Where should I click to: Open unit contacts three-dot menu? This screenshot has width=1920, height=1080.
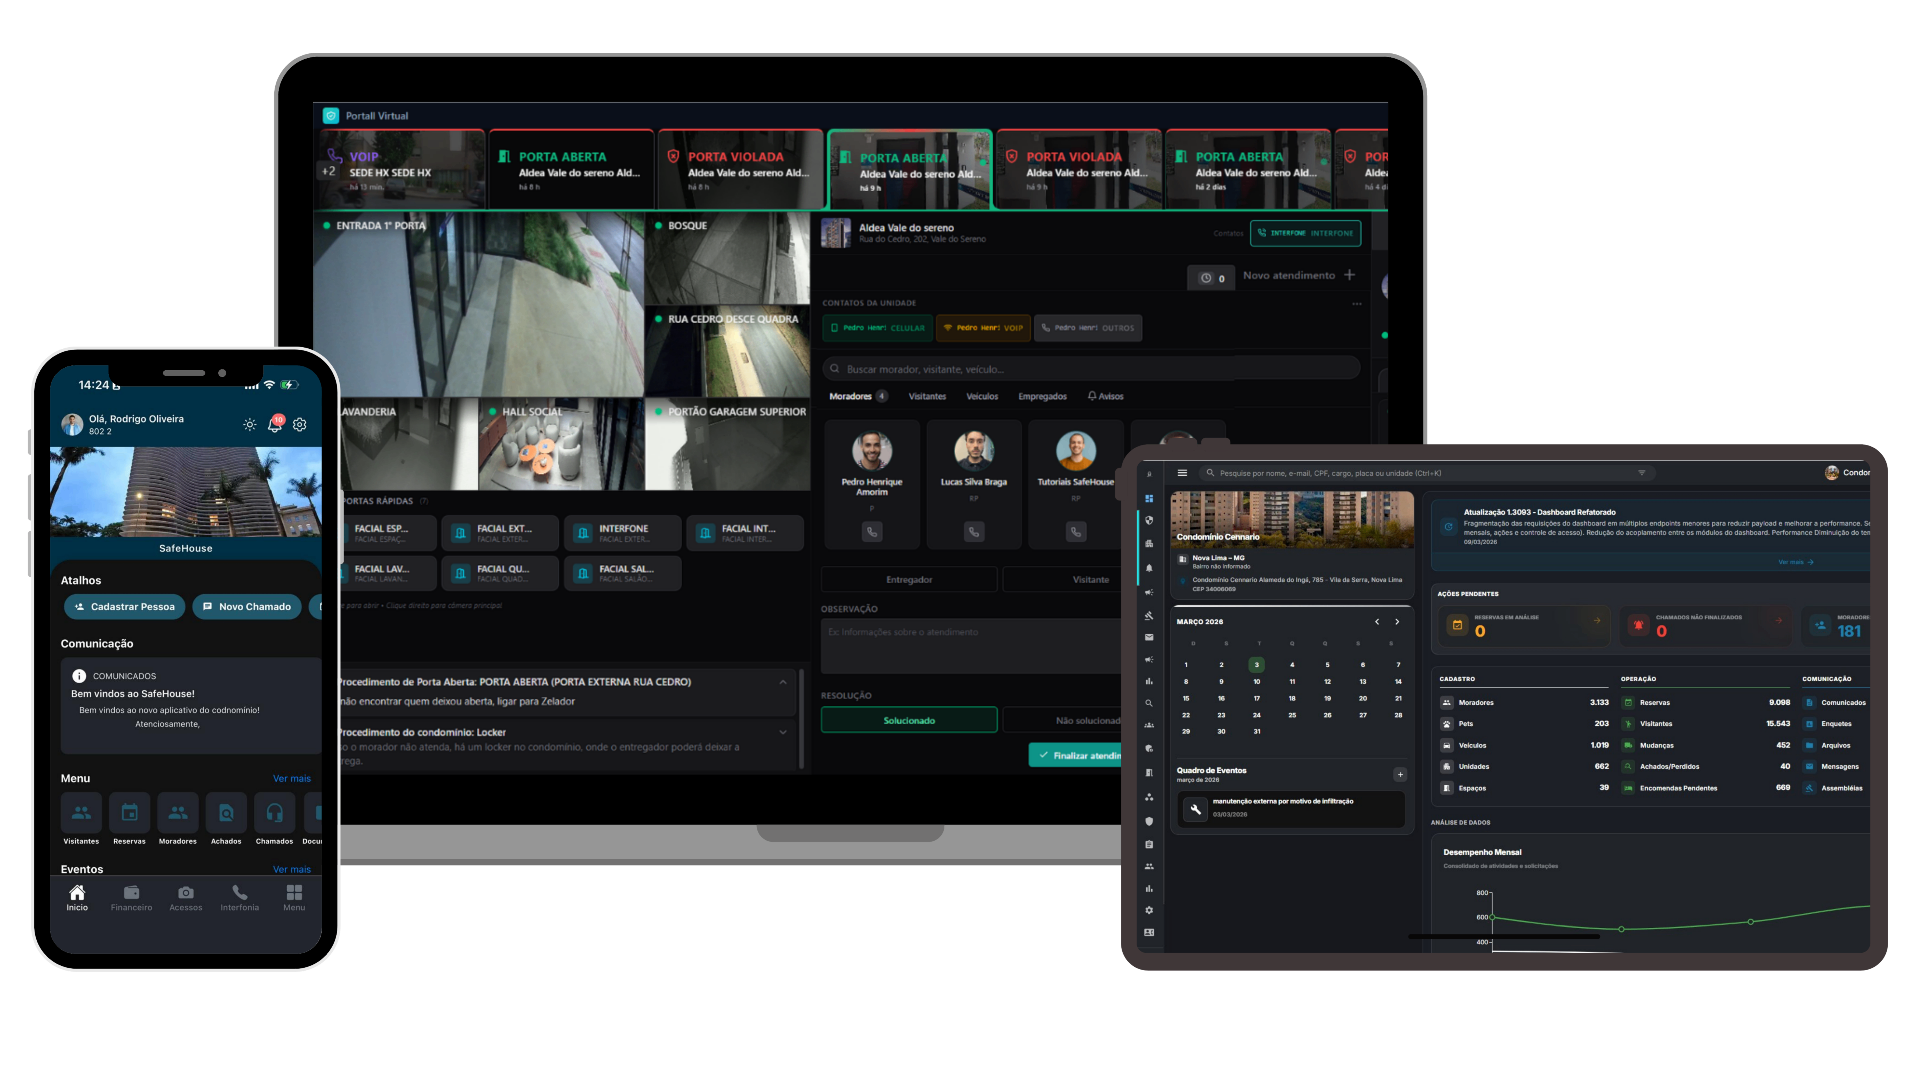pyautogui.click(x=1357, y=303)
